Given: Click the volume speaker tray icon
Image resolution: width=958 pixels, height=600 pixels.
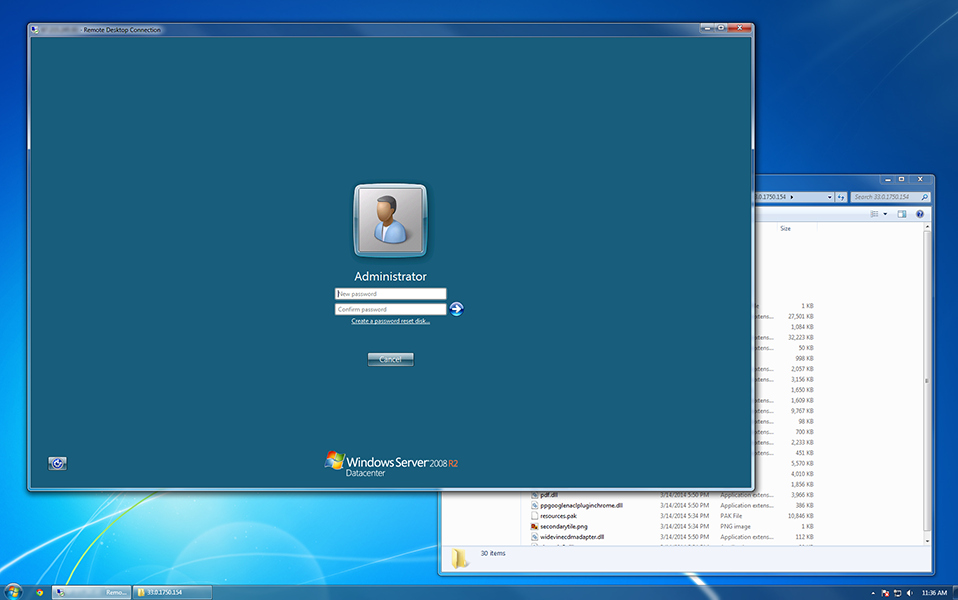Looking at the screenshot, I should (x=909, y=593).
